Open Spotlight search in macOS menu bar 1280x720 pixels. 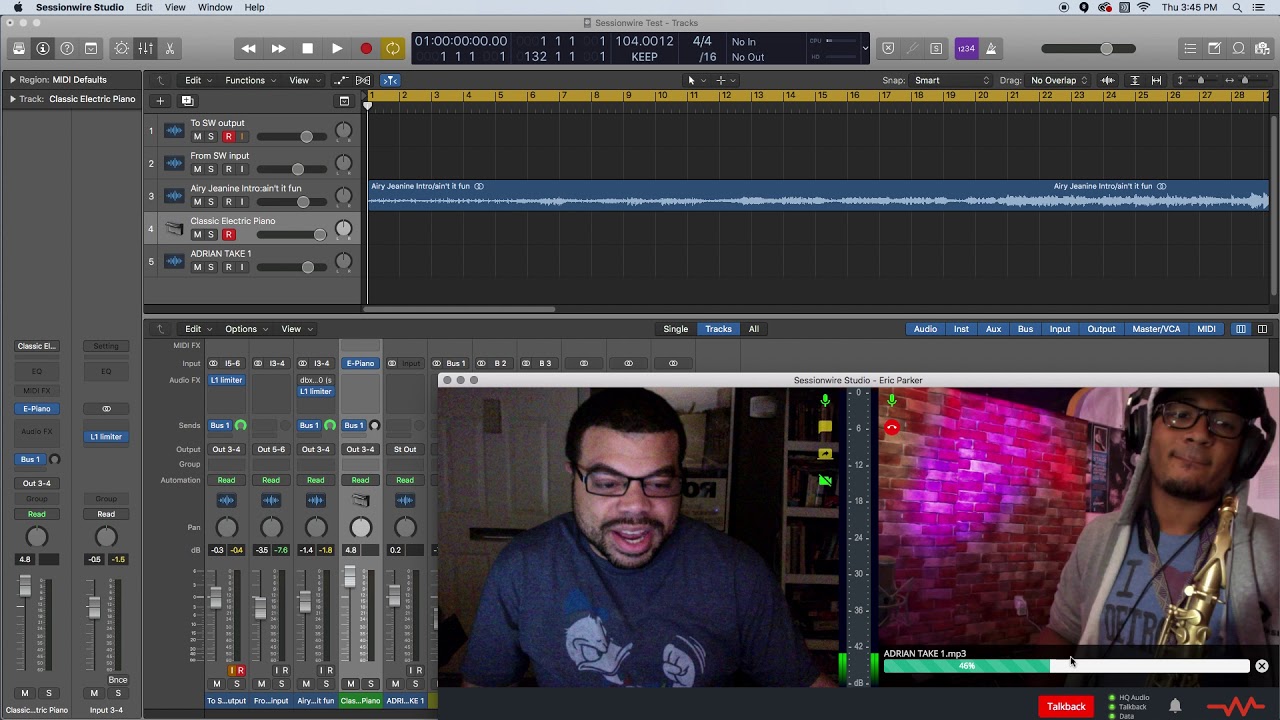coord(1237,7)
